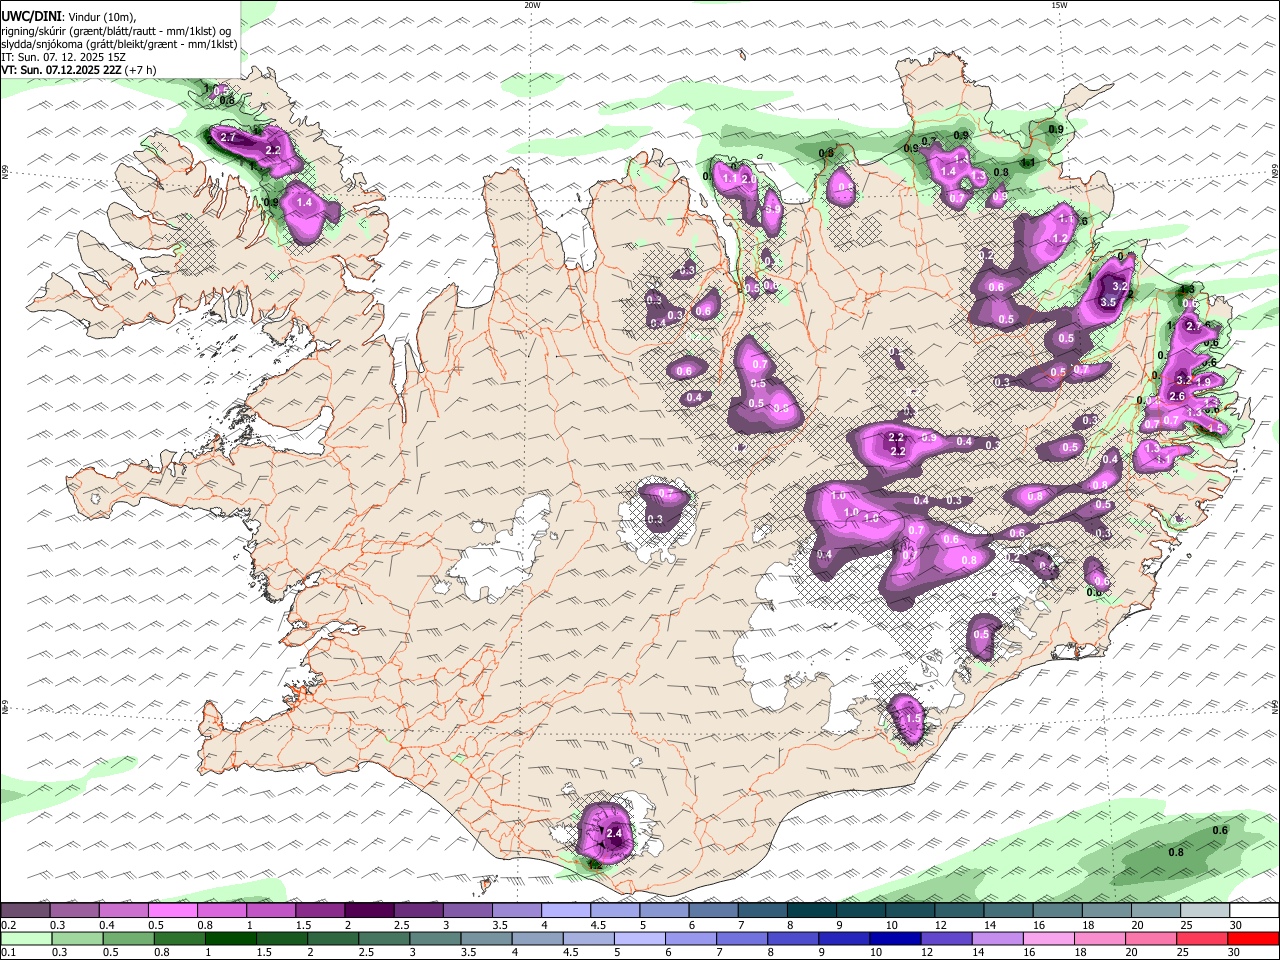The width and height of the screenshot is (1280, 960).
Task: Pick the dark teal 8 swatch in upper legend
Action: [812, 911]
